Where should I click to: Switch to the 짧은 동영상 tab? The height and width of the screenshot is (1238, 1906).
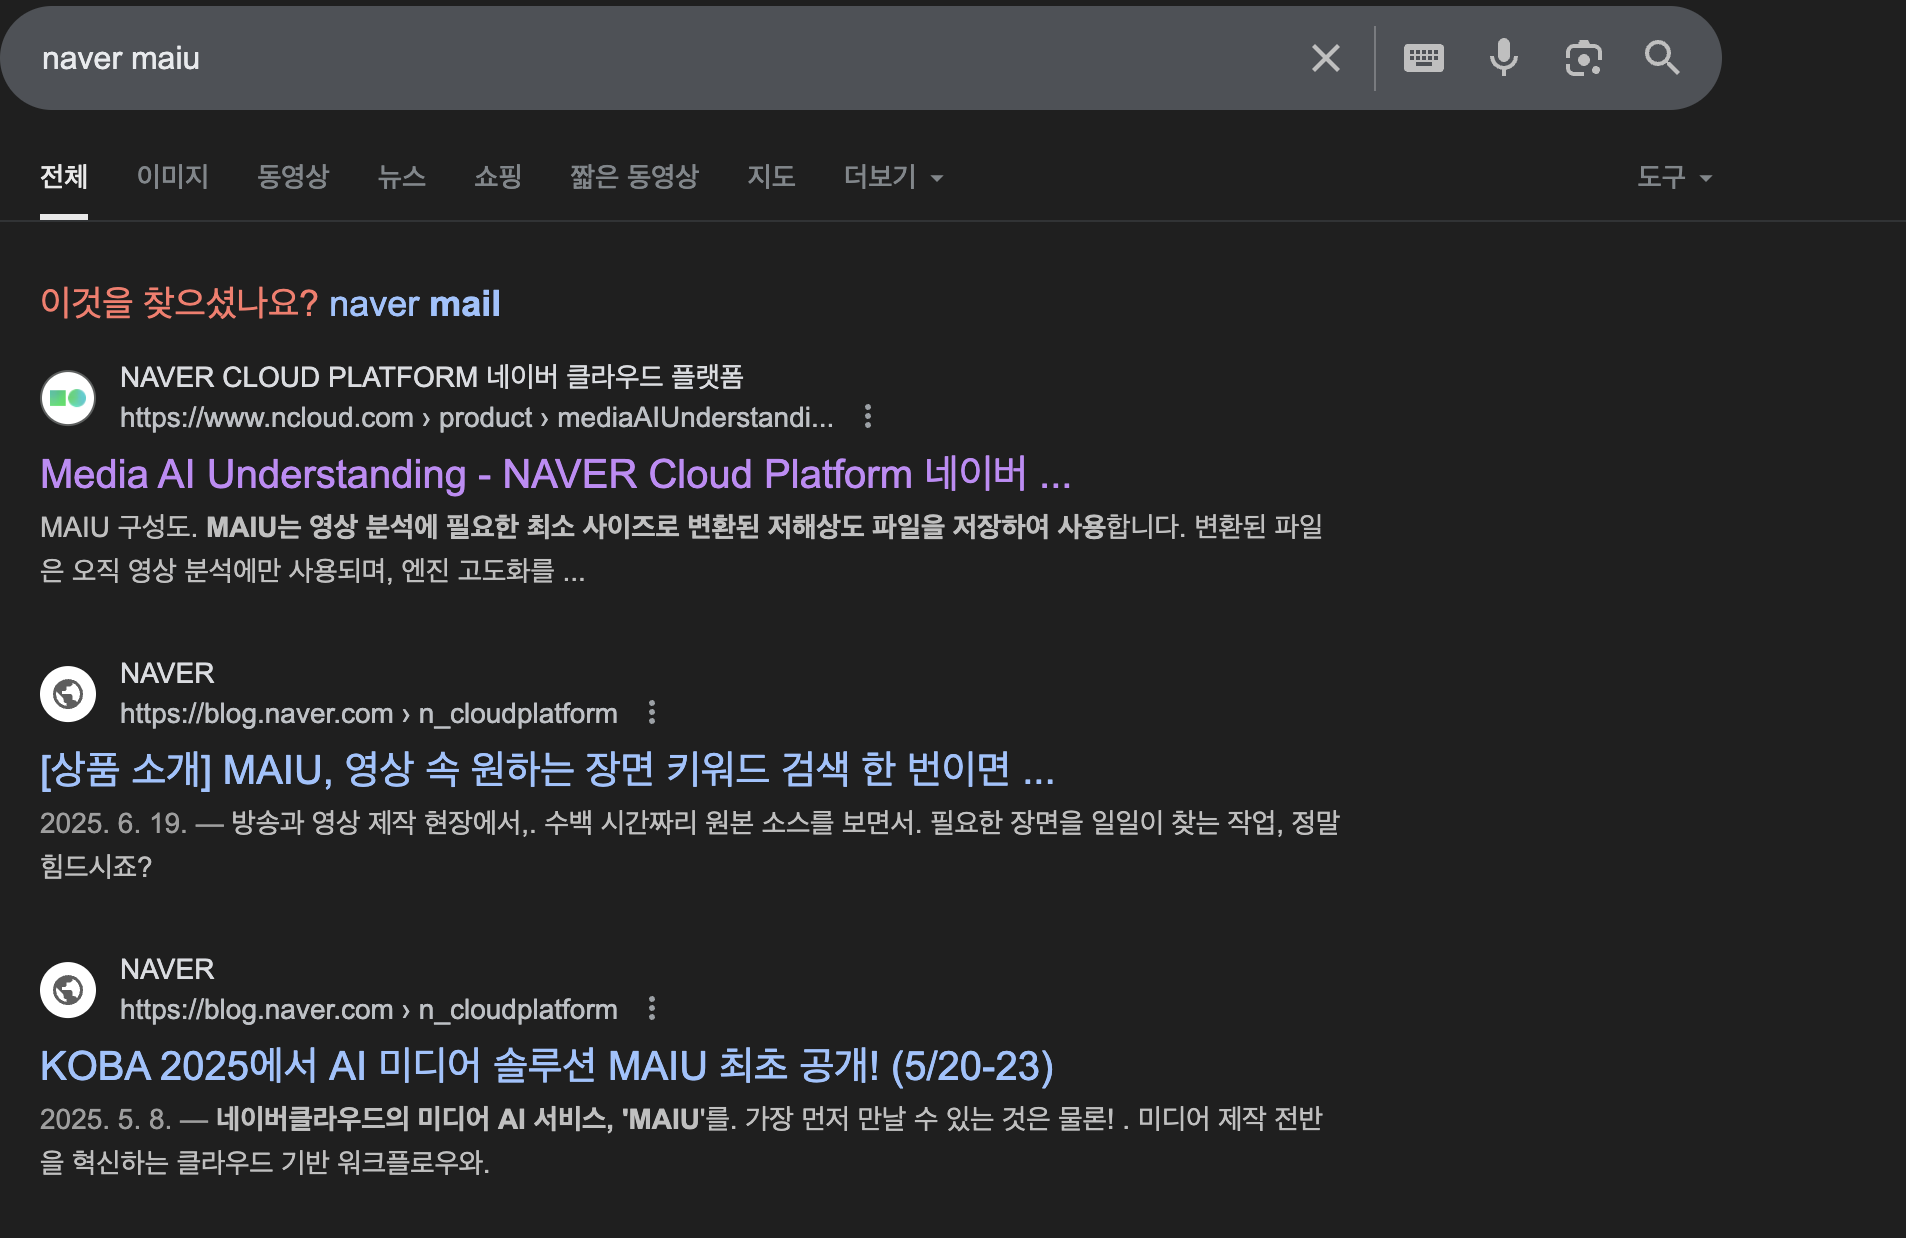click(x=634, y=177)
